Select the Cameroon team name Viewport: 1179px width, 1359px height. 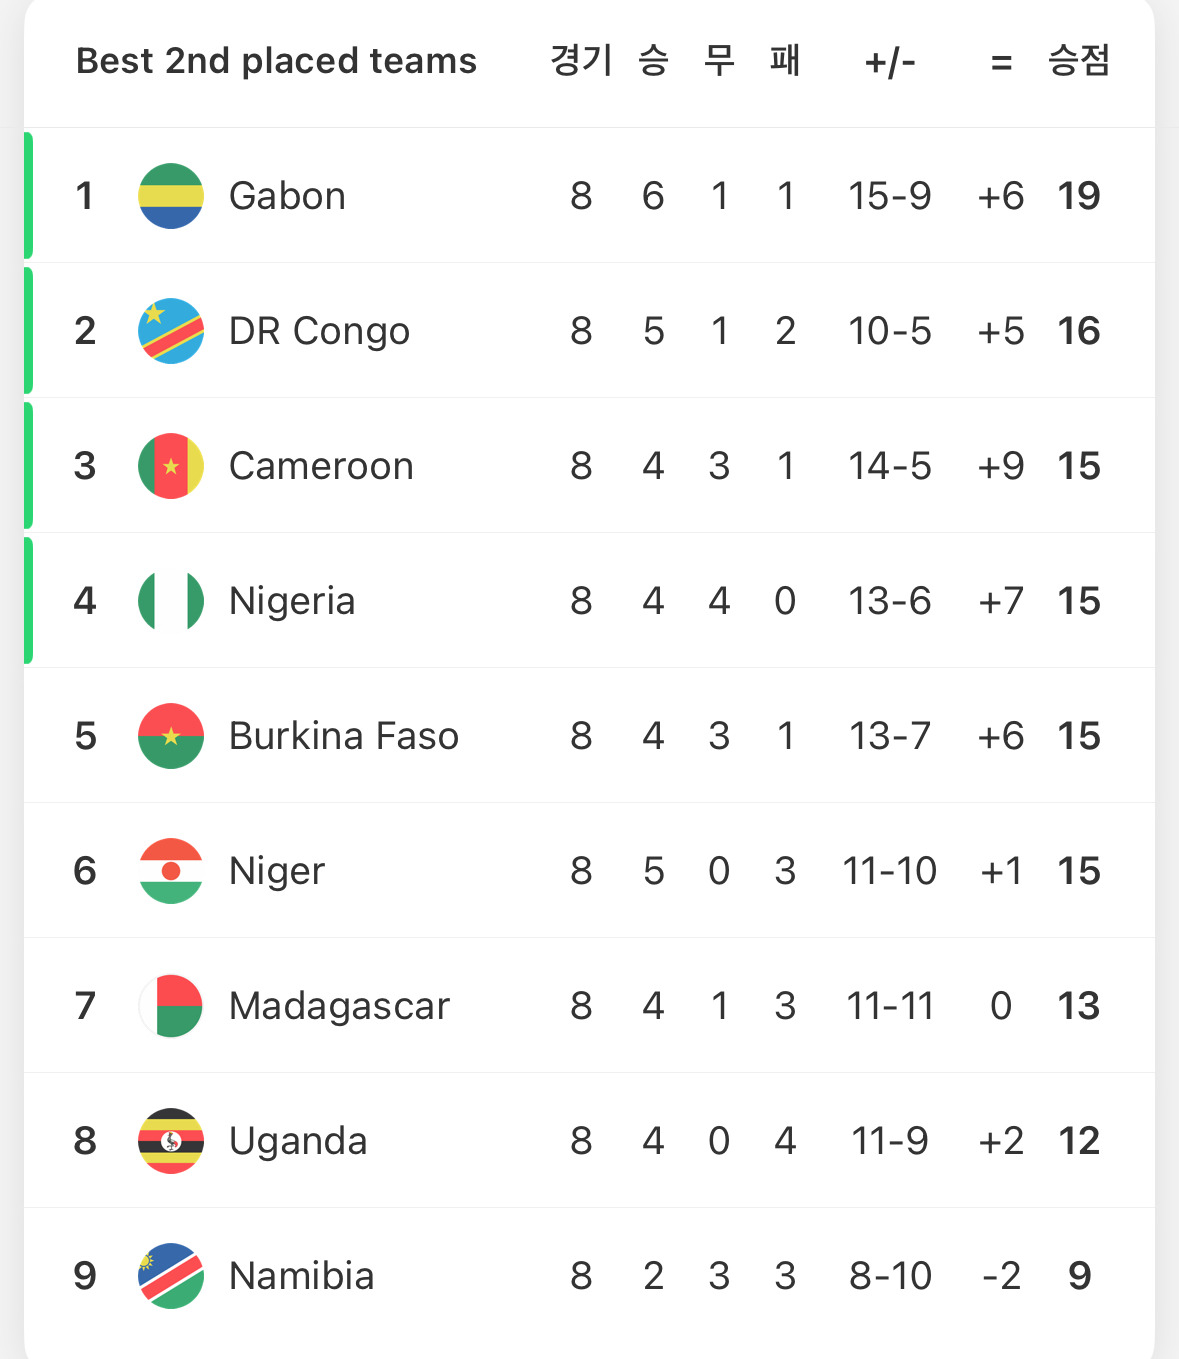click(x=321, y=466)
